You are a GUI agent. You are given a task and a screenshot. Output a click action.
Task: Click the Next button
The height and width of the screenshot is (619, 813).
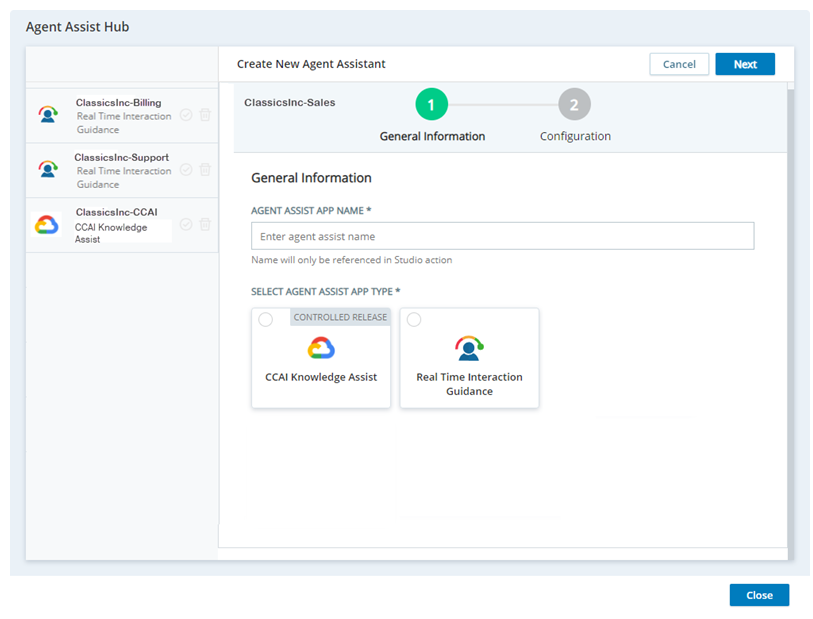coord(745,64)
